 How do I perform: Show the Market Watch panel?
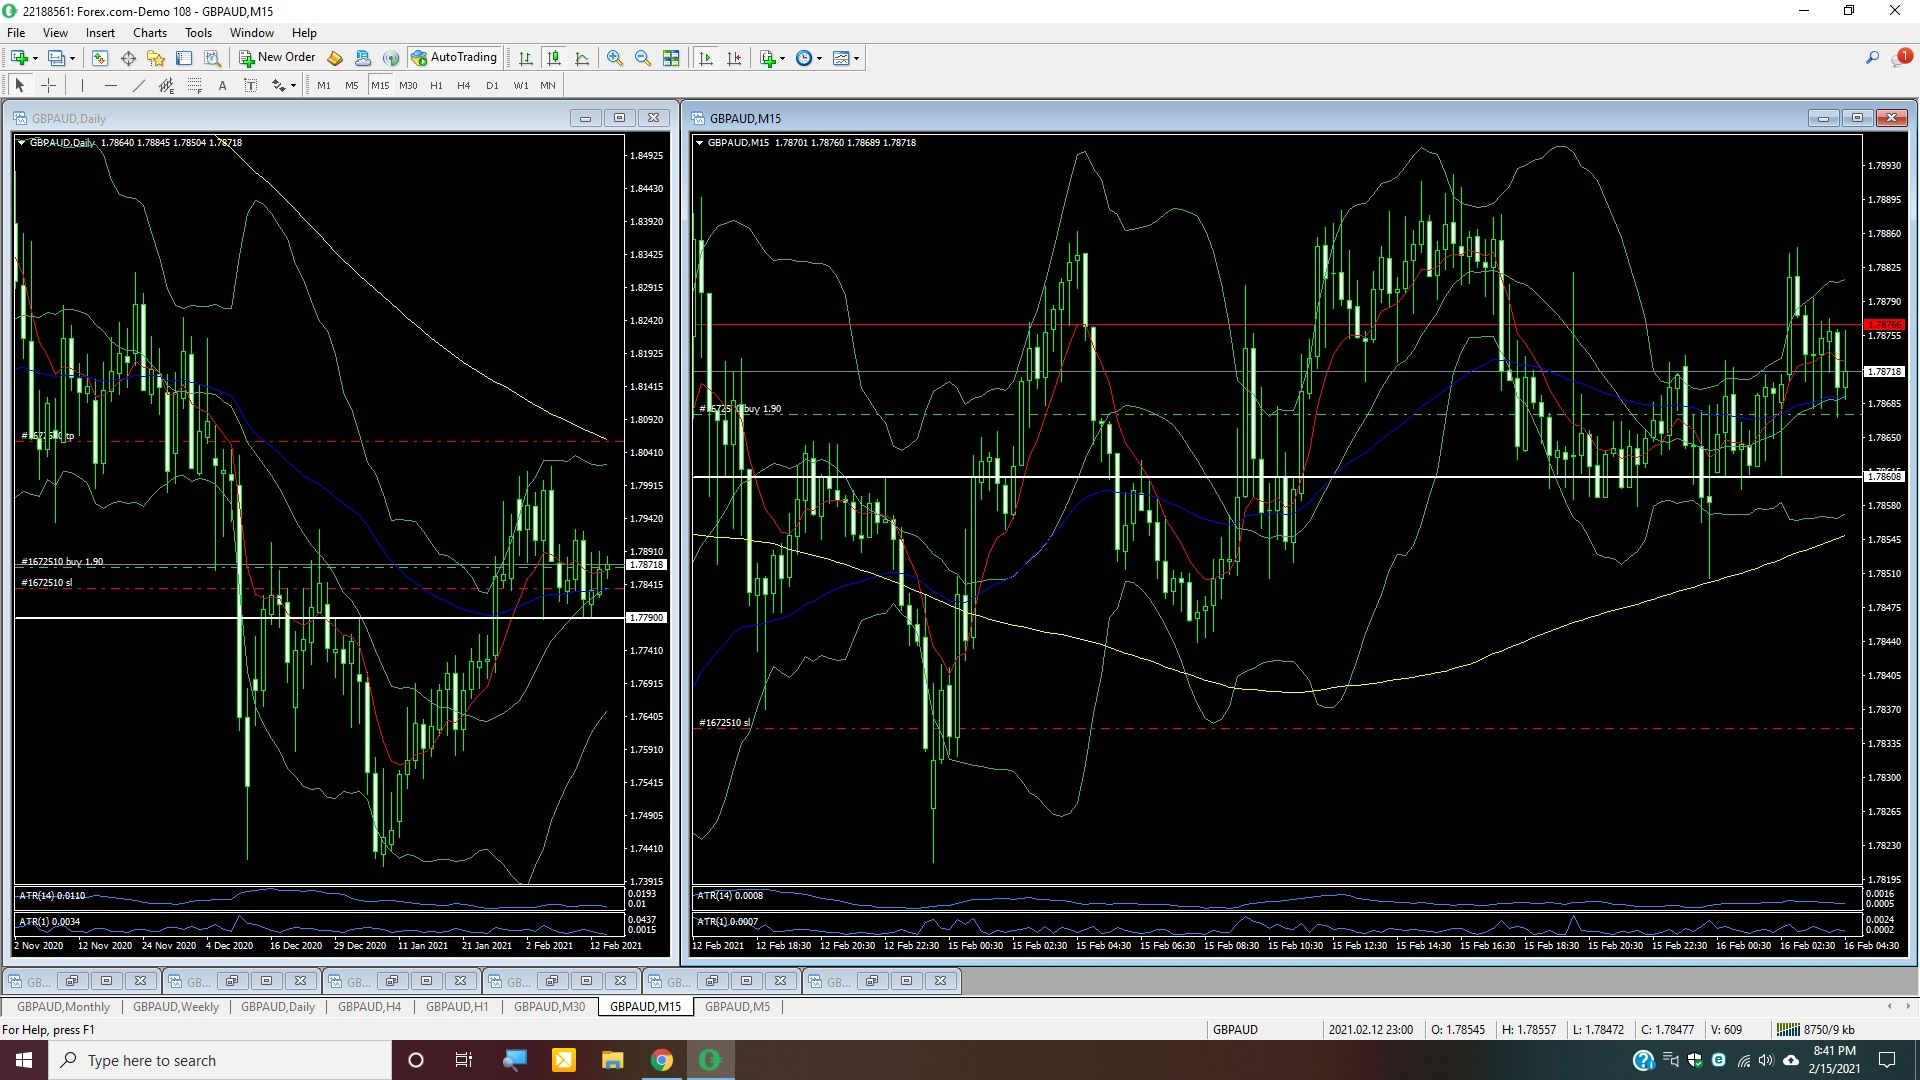coord(100,58)
